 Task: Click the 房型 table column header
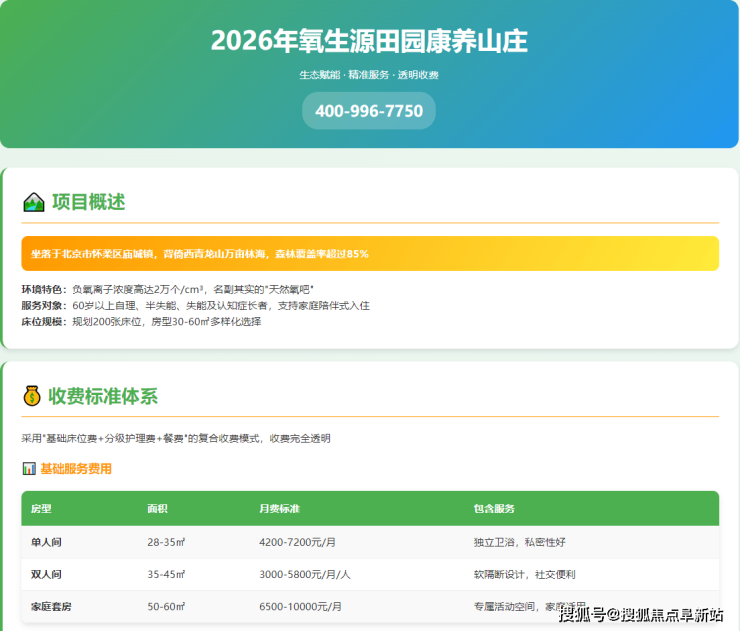click(x=42, y=509)
